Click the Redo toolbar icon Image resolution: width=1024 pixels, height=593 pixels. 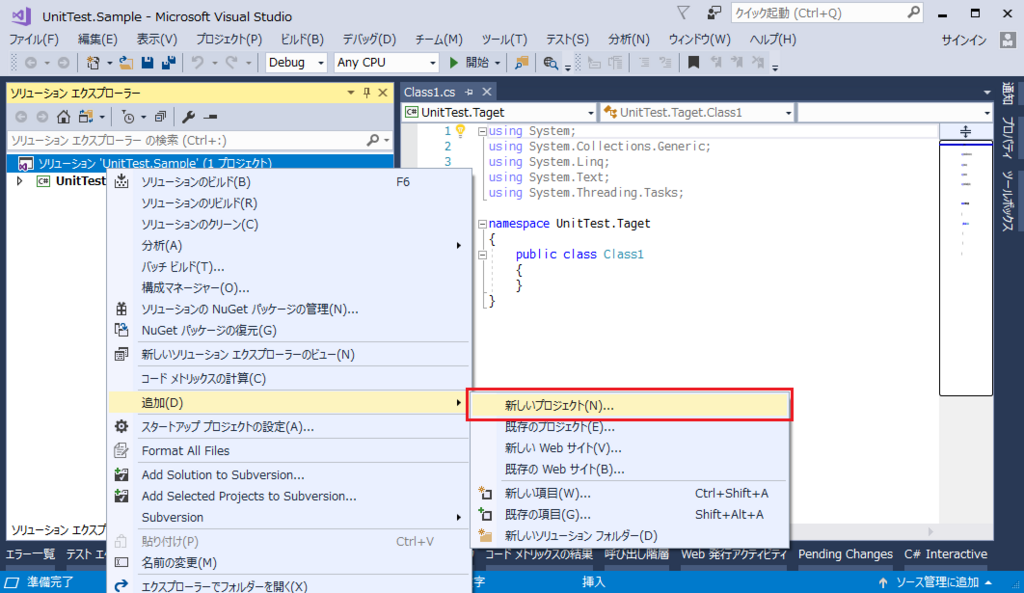point(231,63)
